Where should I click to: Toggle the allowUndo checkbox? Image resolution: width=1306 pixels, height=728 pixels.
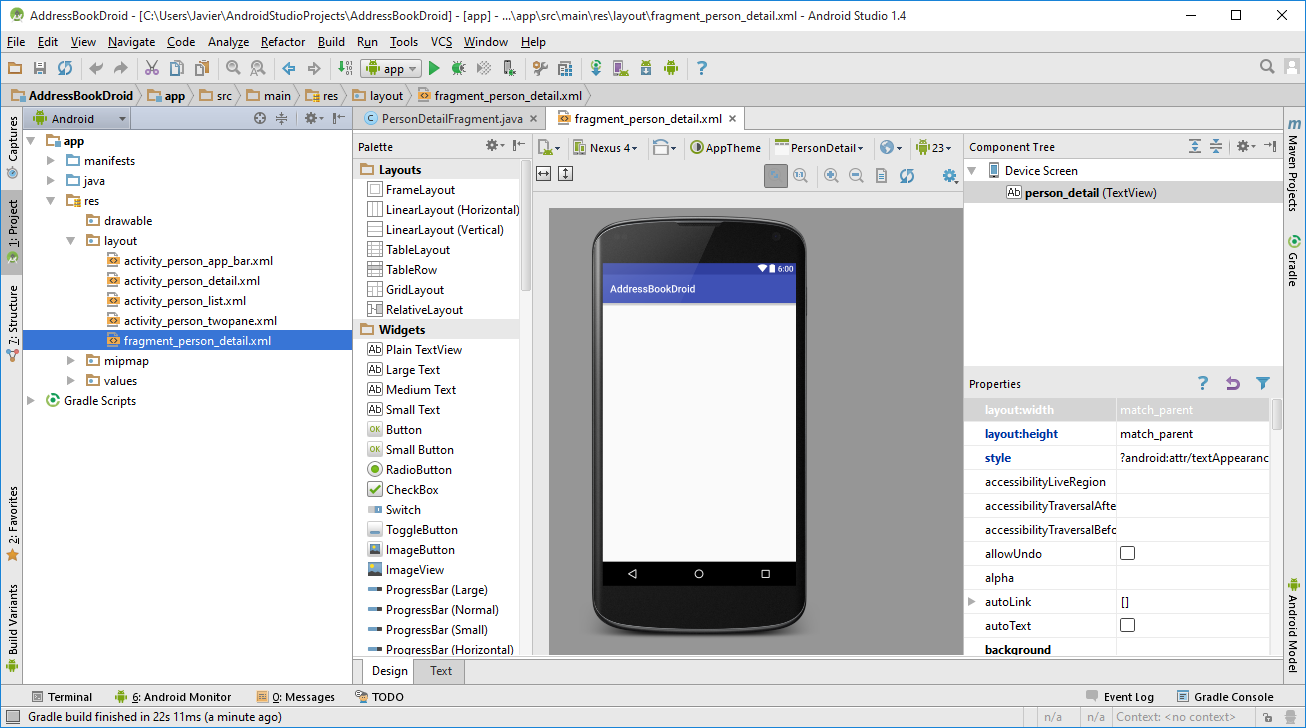pos(1127,554)
